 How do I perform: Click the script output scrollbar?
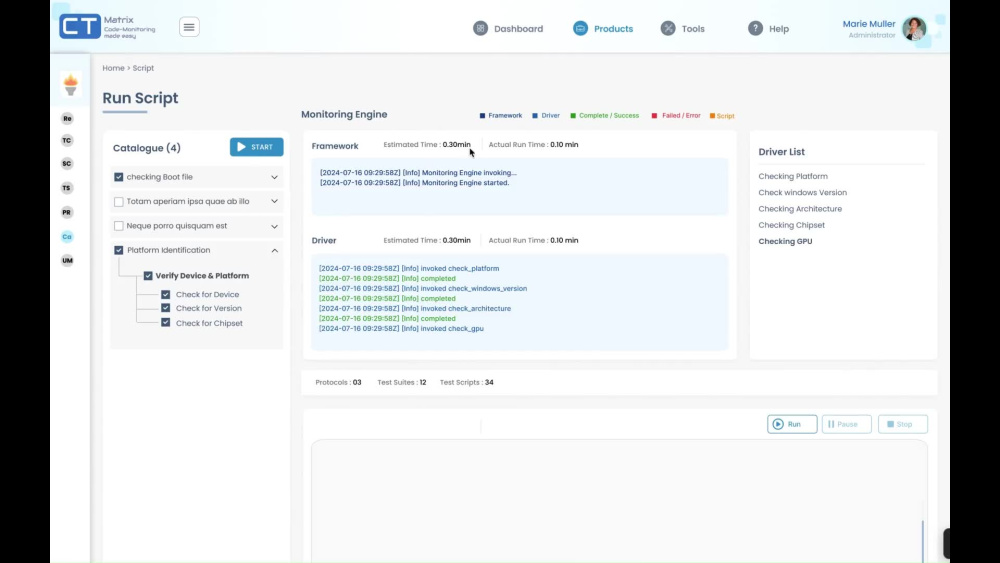click(923, 540)
